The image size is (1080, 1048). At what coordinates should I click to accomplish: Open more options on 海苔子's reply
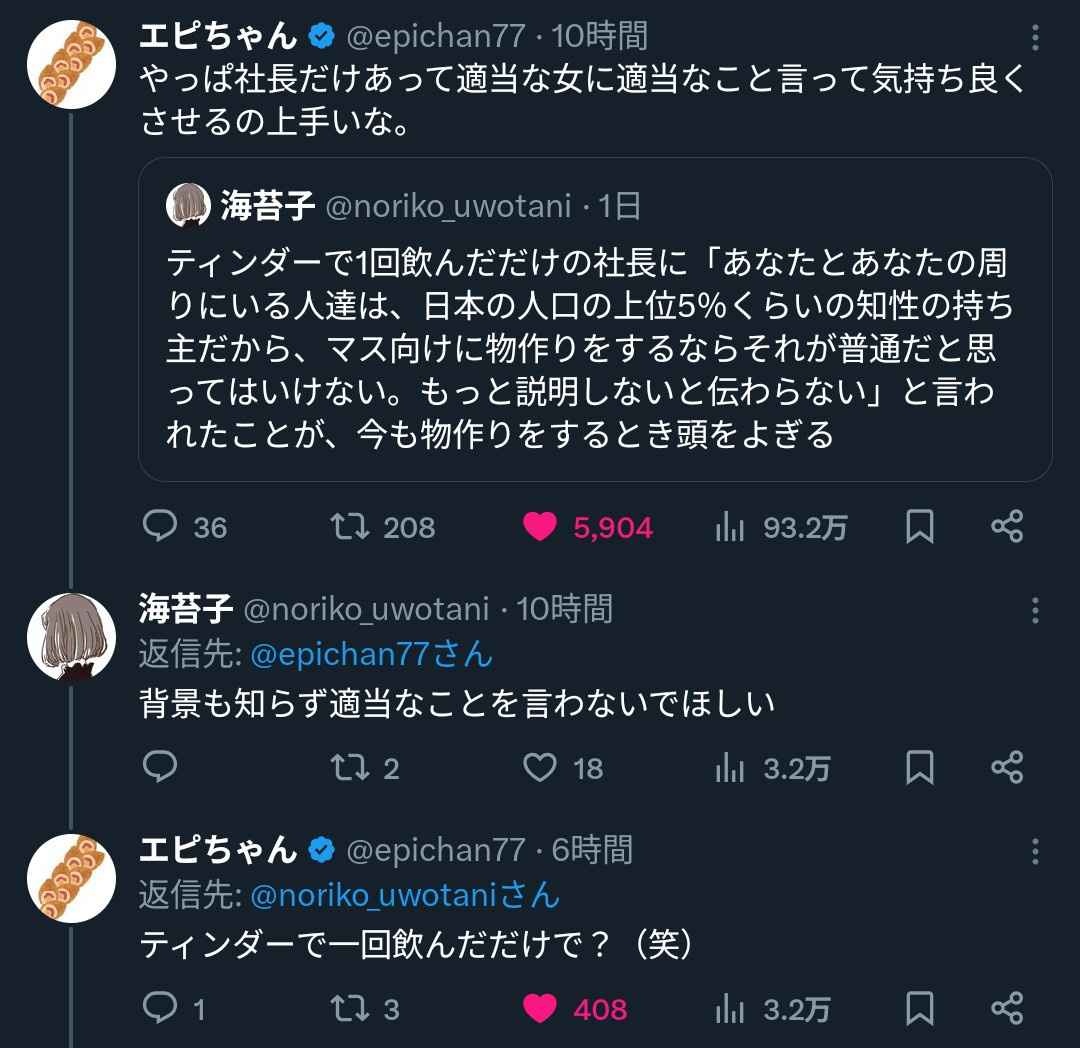coord(1035,610)
